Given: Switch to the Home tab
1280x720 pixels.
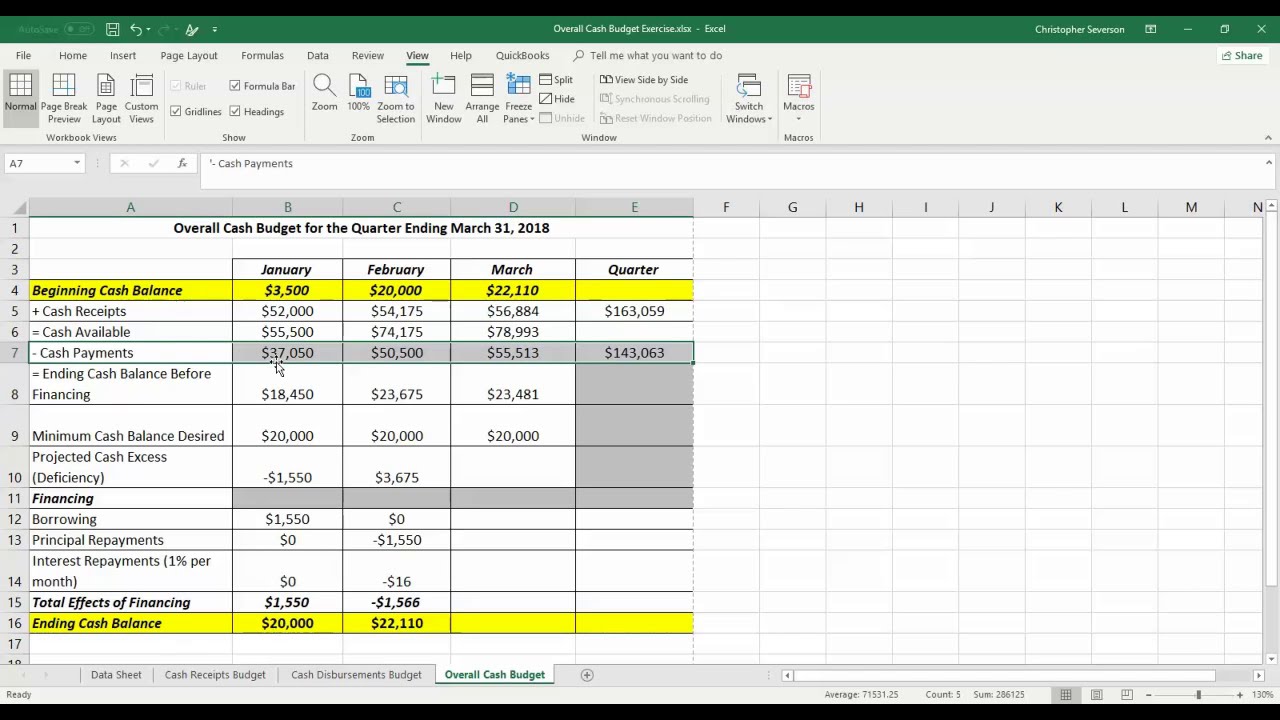Looking at the screenshot, I should (73, 56).
